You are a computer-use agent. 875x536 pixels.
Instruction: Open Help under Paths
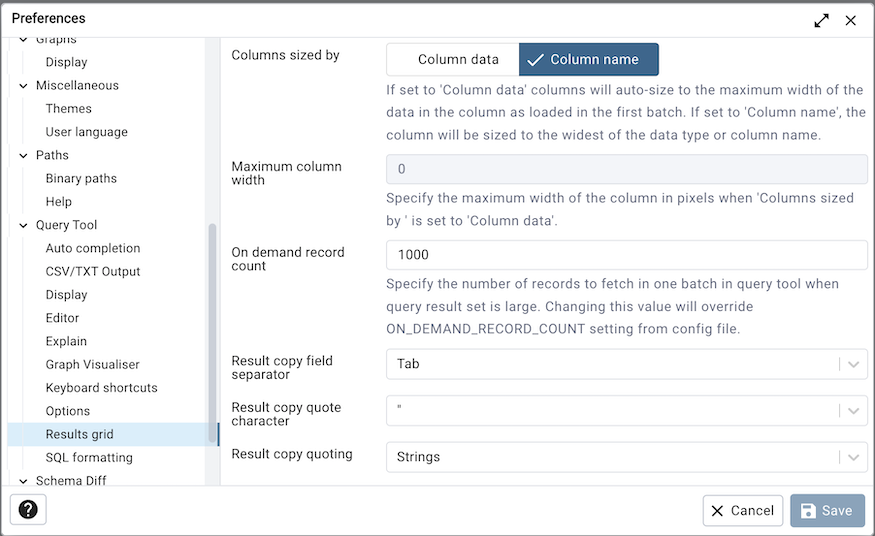coord(59,202)
